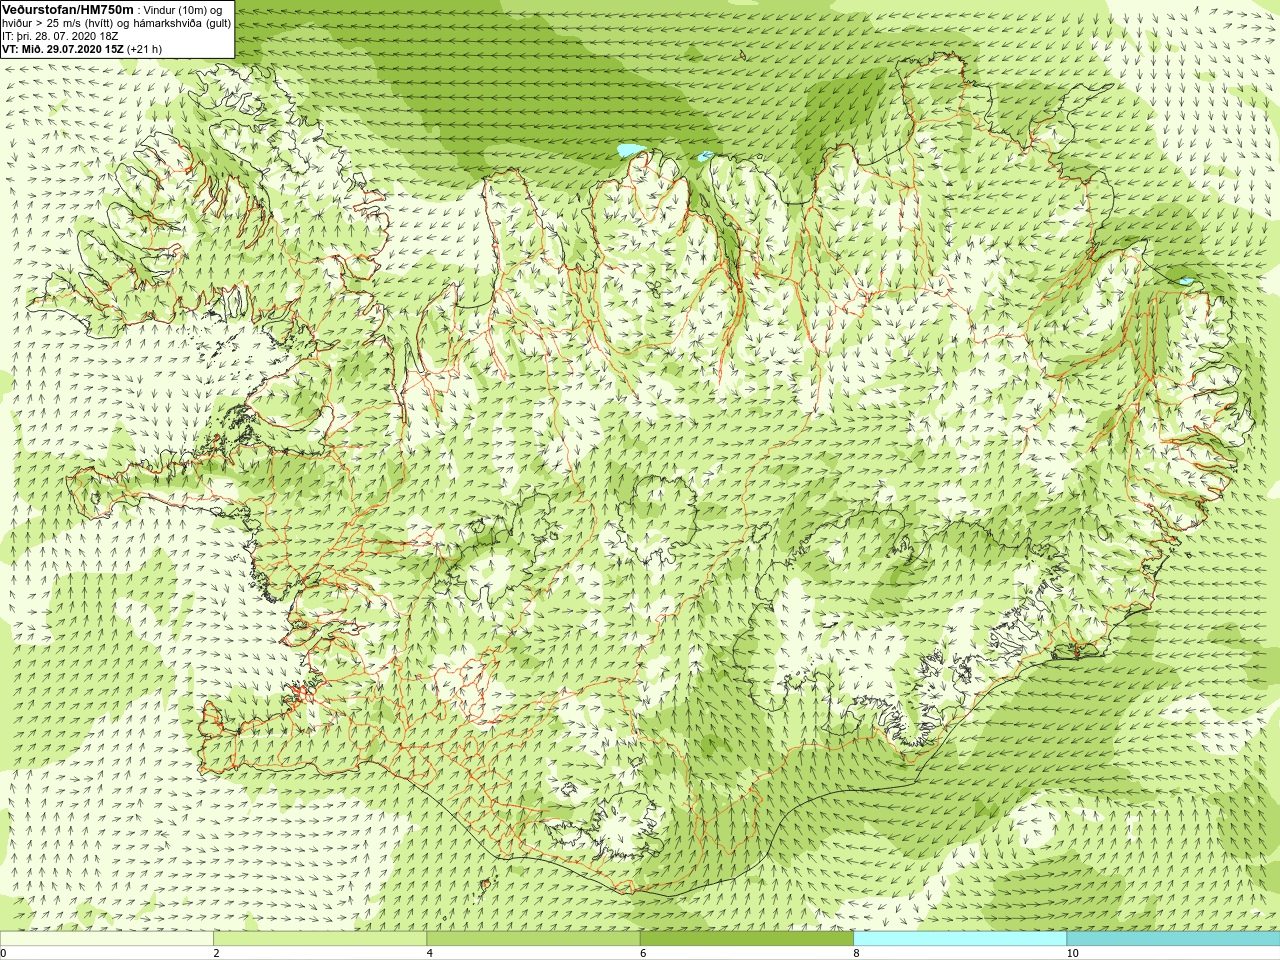
Task: Click the "2" label under the color scale
Action: click(216, 953)
